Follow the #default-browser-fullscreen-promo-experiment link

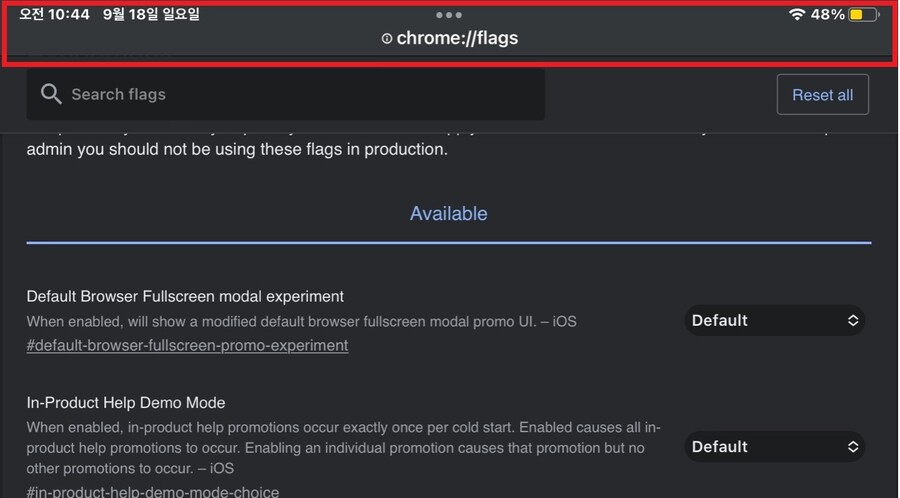[x=187, y=345]
